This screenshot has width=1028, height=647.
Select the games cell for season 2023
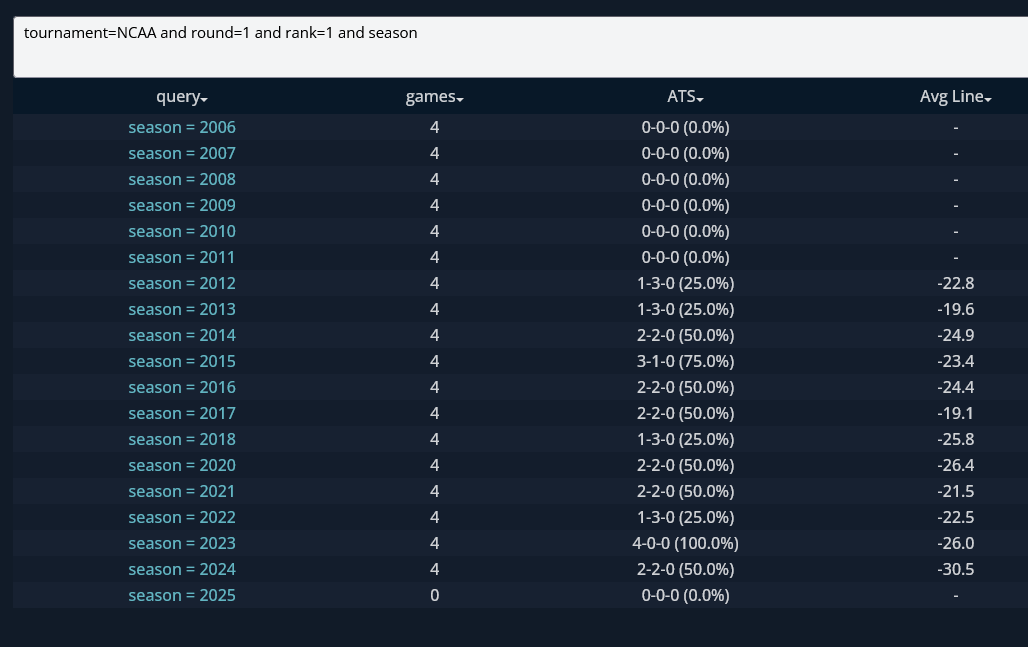434,543
